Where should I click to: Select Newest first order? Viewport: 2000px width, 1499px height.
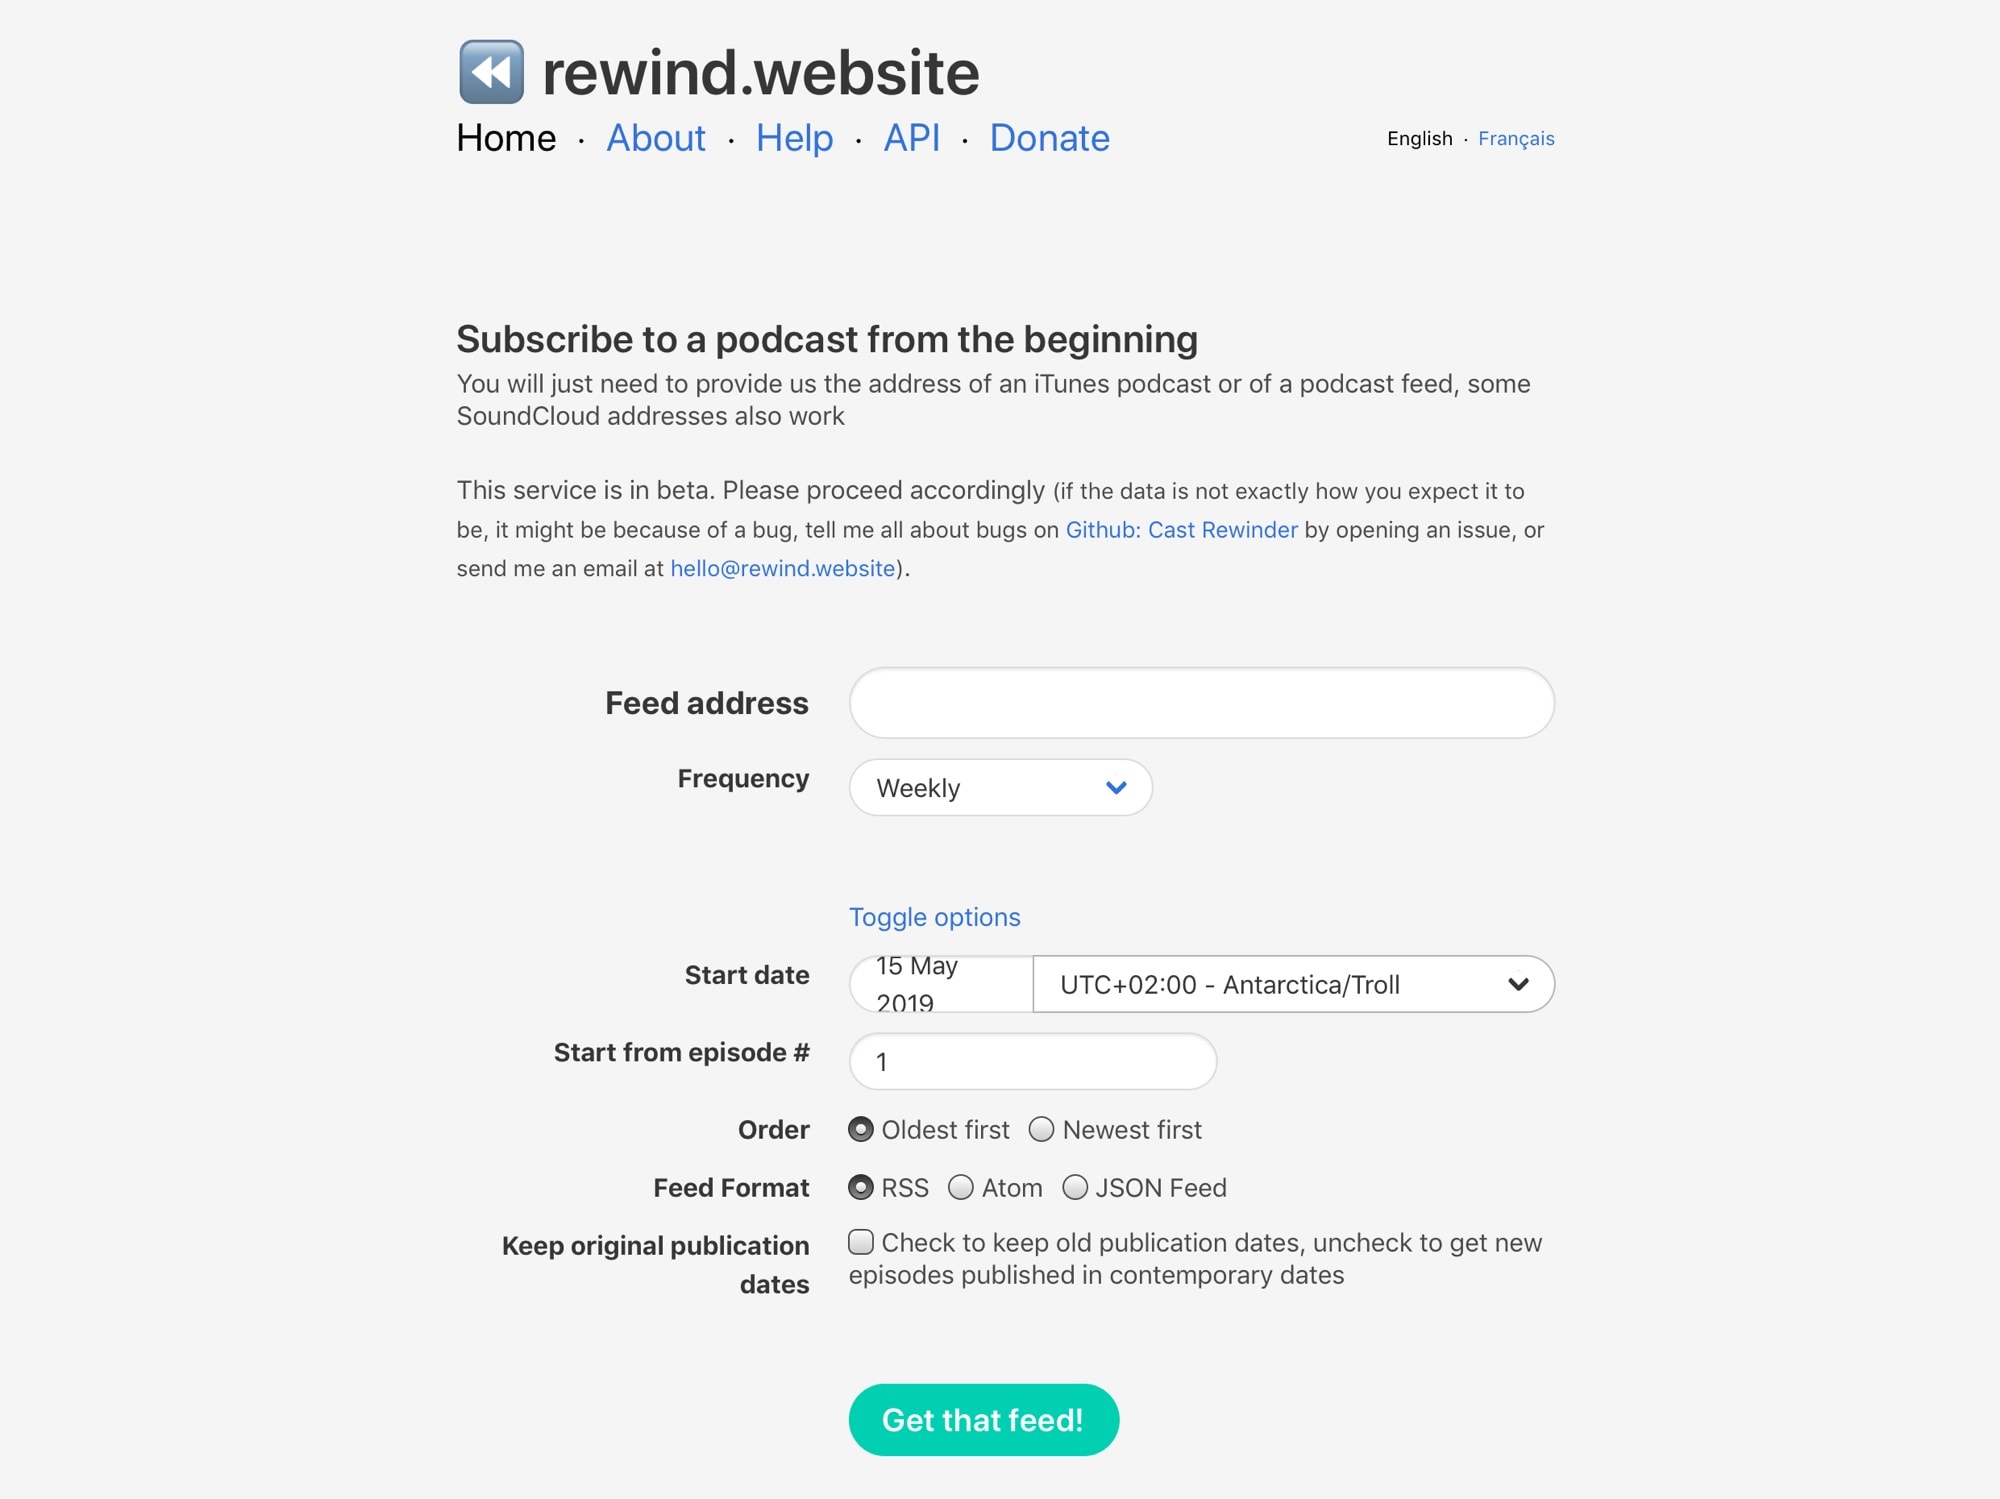click(x=1041, y=1130)
